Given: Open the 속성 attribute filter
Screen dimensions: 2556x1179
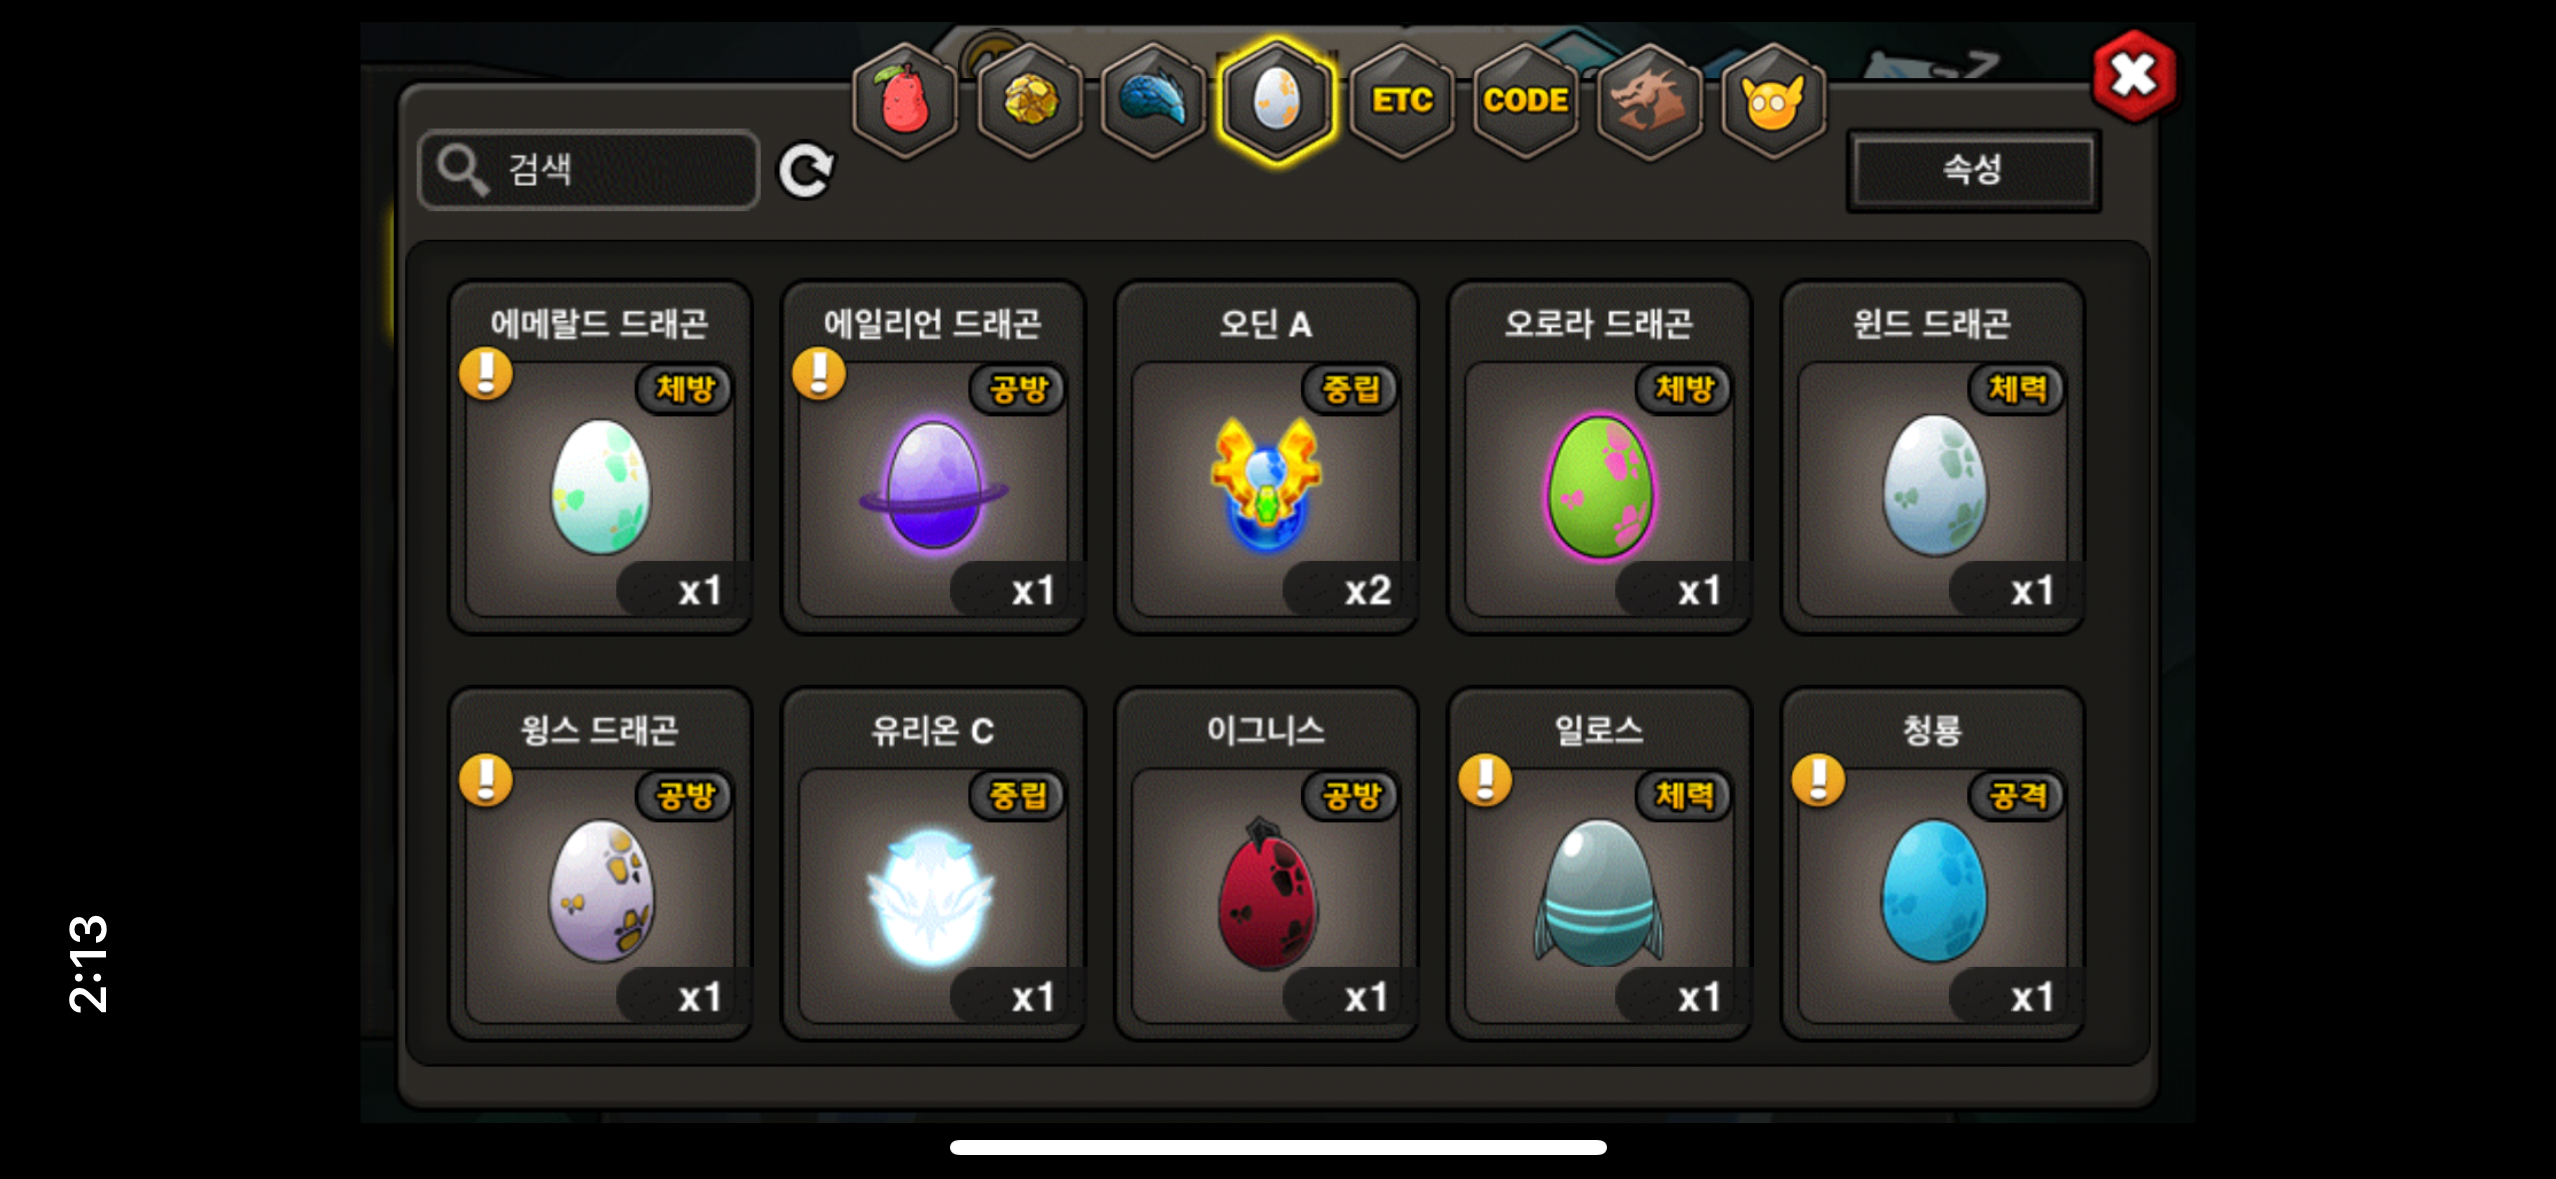Looking at the screenshot, I should pos(1973,170).
